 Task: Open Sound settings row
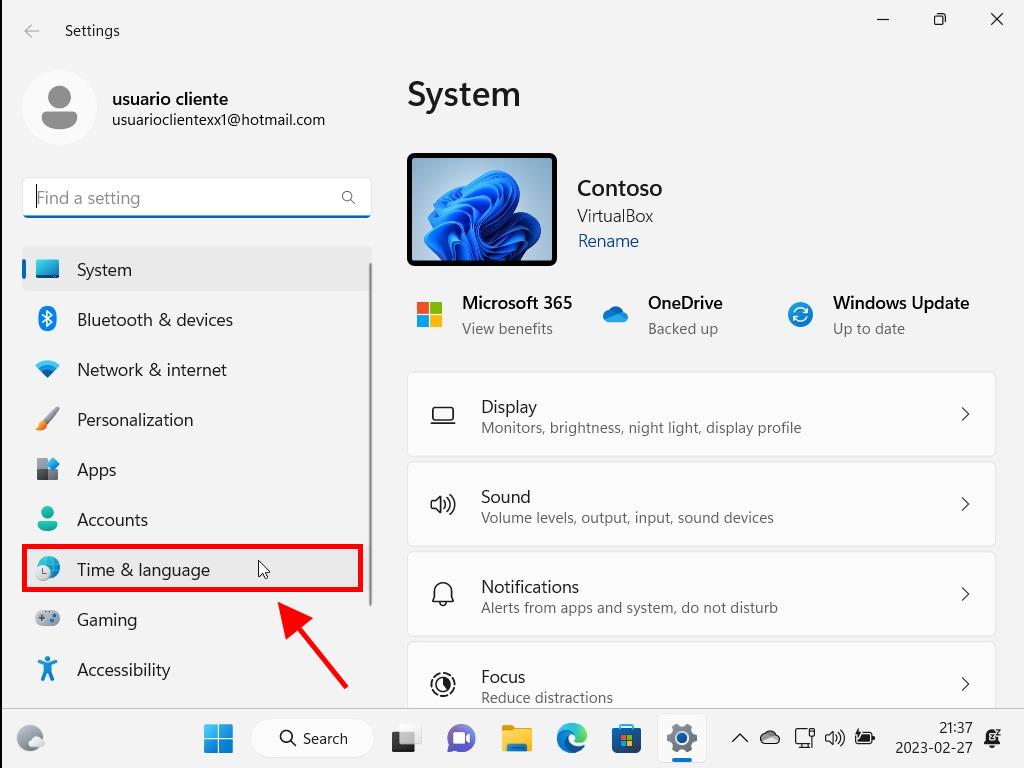(700, 505)
